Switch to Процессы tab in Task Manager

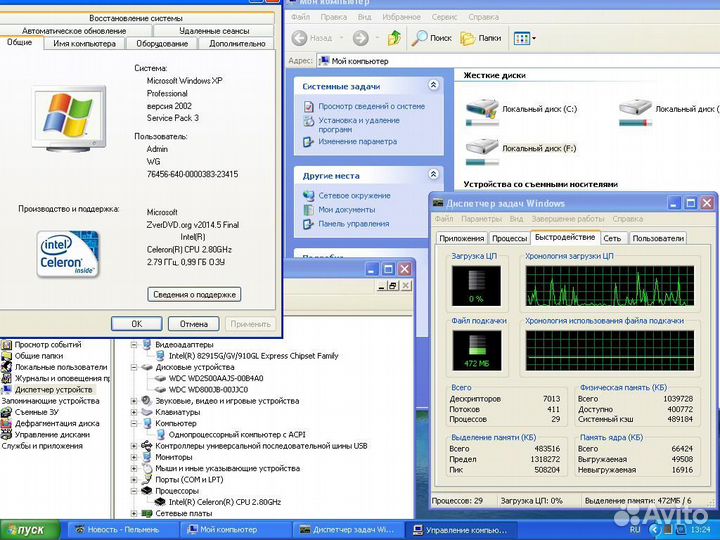(x=509, y=238)
